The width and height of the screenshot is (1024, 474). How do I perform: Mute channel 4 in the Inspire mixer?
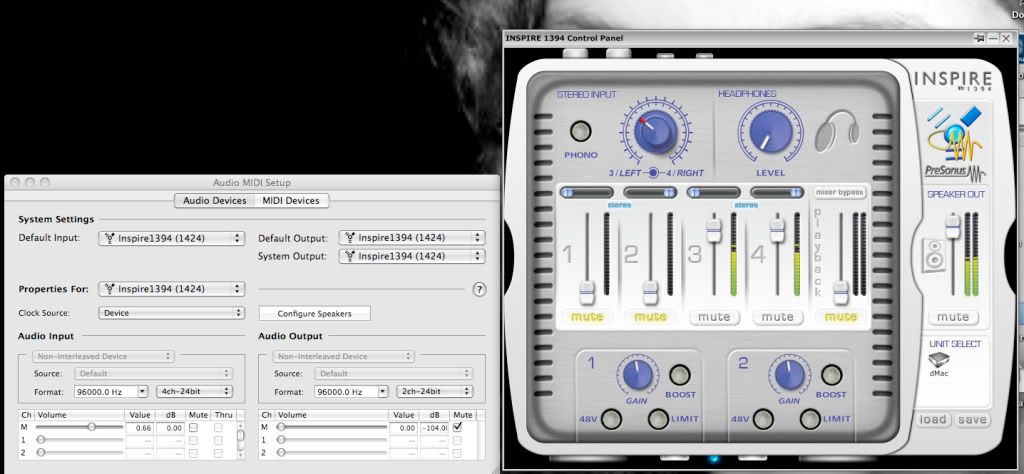(778, 317)
